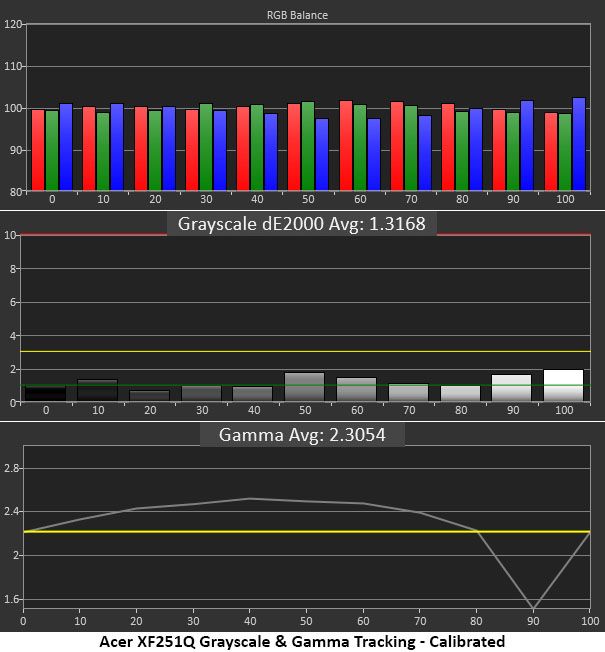Select the 1.6 label on Gamma axis
605x652 pixels.
coord(11,599)
